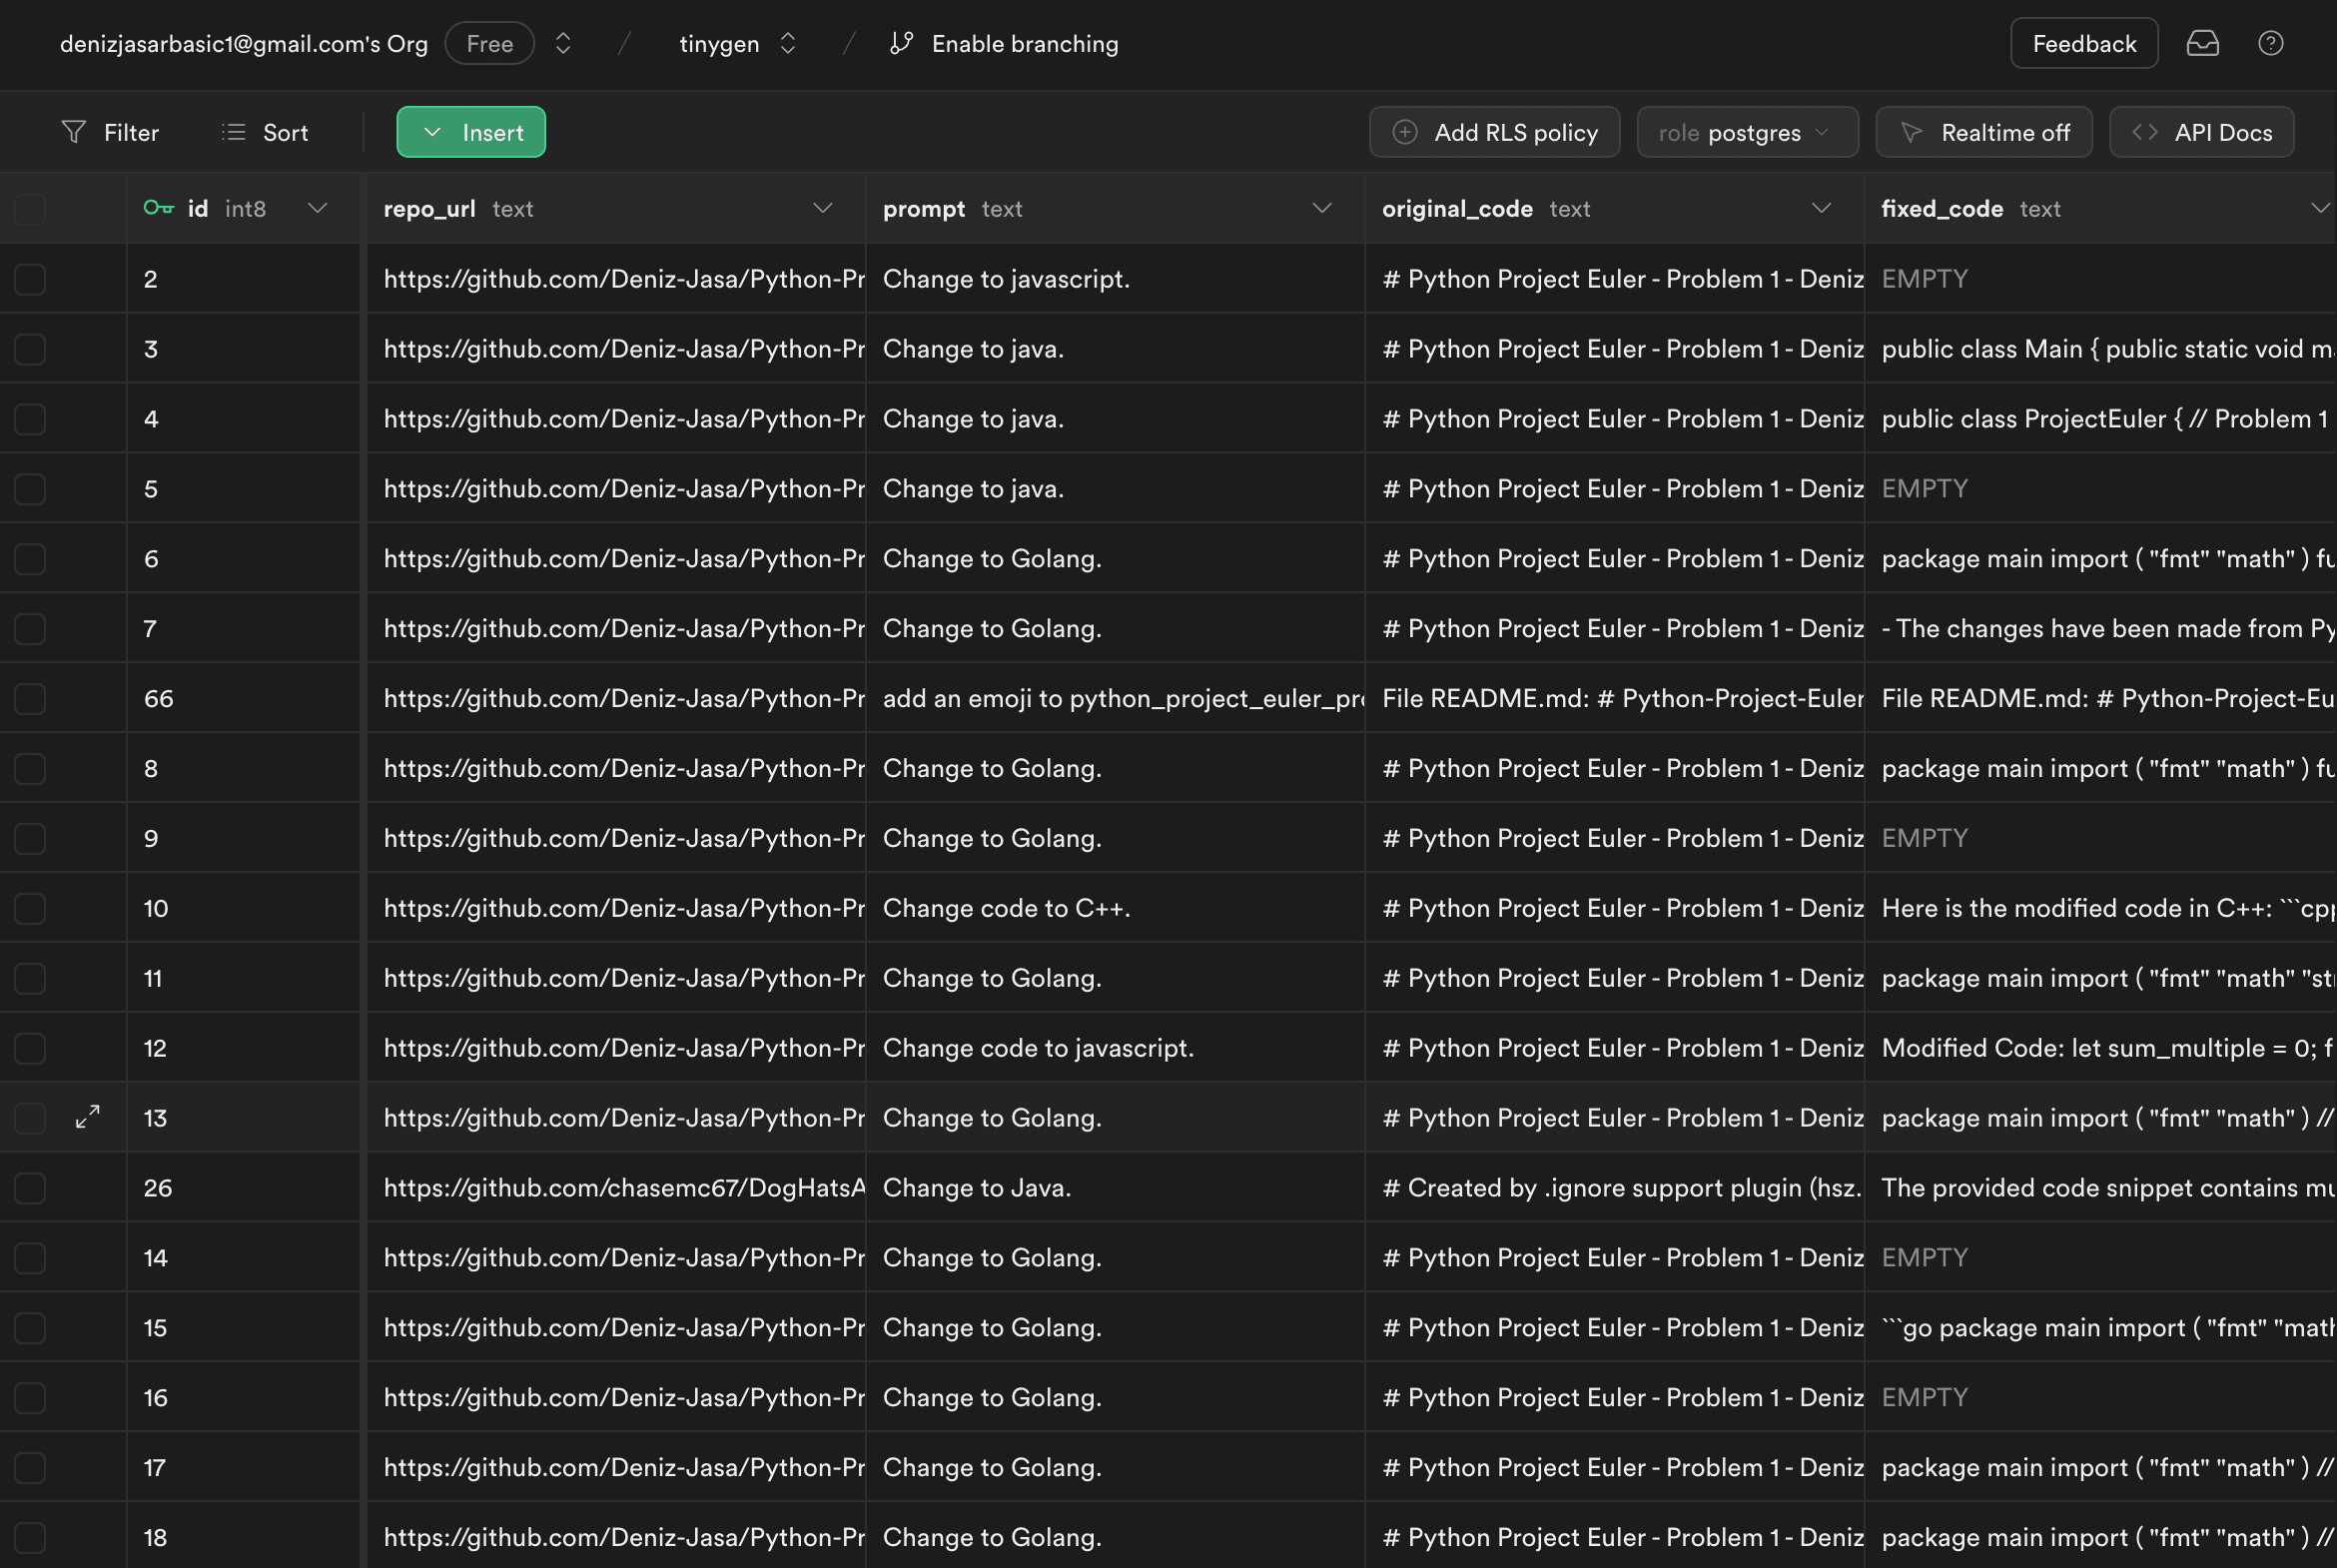Open the original_code column header dropdown
Viewport: 2337px width, 1568px height.
point(1821,208)
